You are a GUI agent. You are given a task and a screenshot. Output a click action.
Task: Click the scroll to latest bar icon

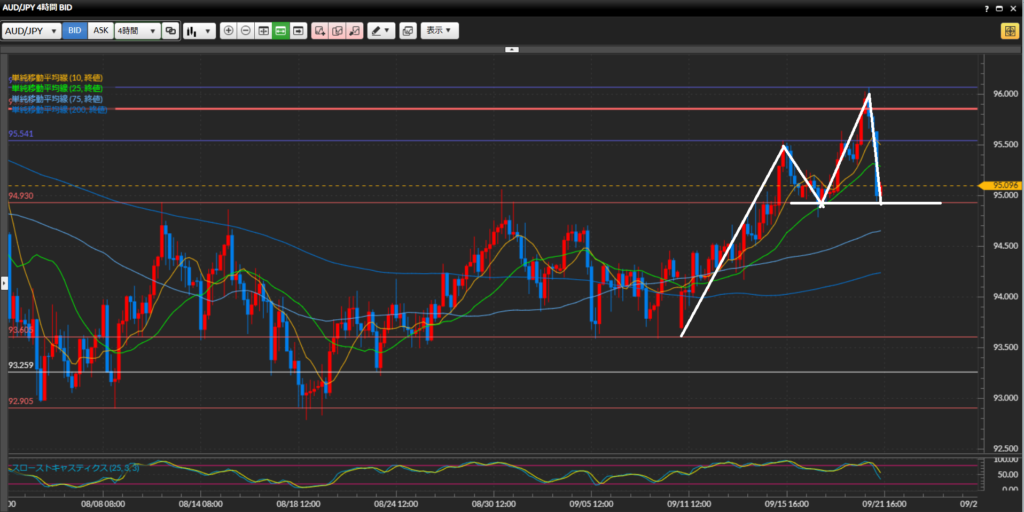tap(298, 31)
